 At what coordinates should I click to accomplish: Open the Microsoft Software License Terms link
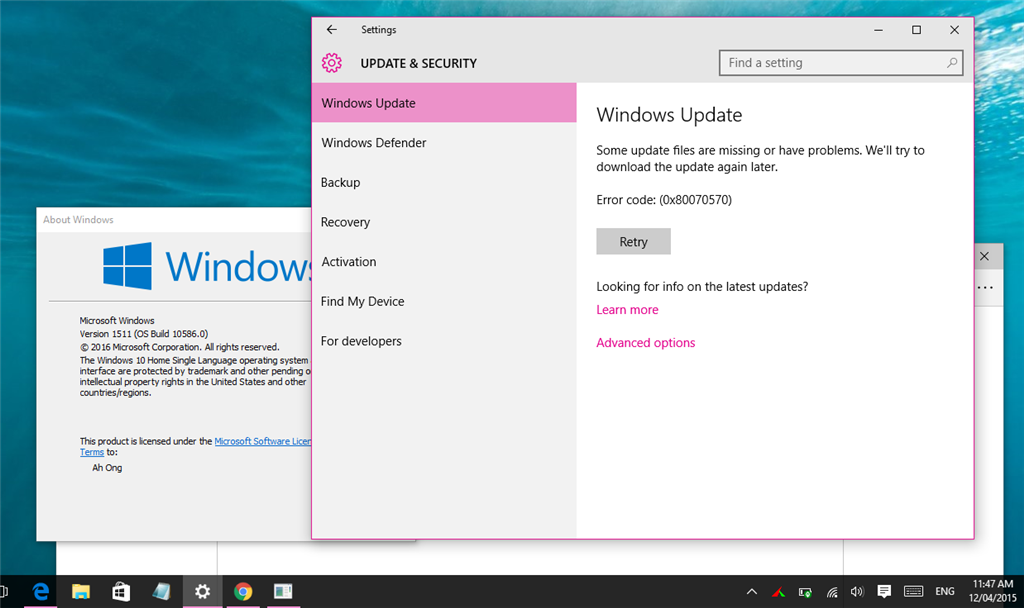coord(263,441)
